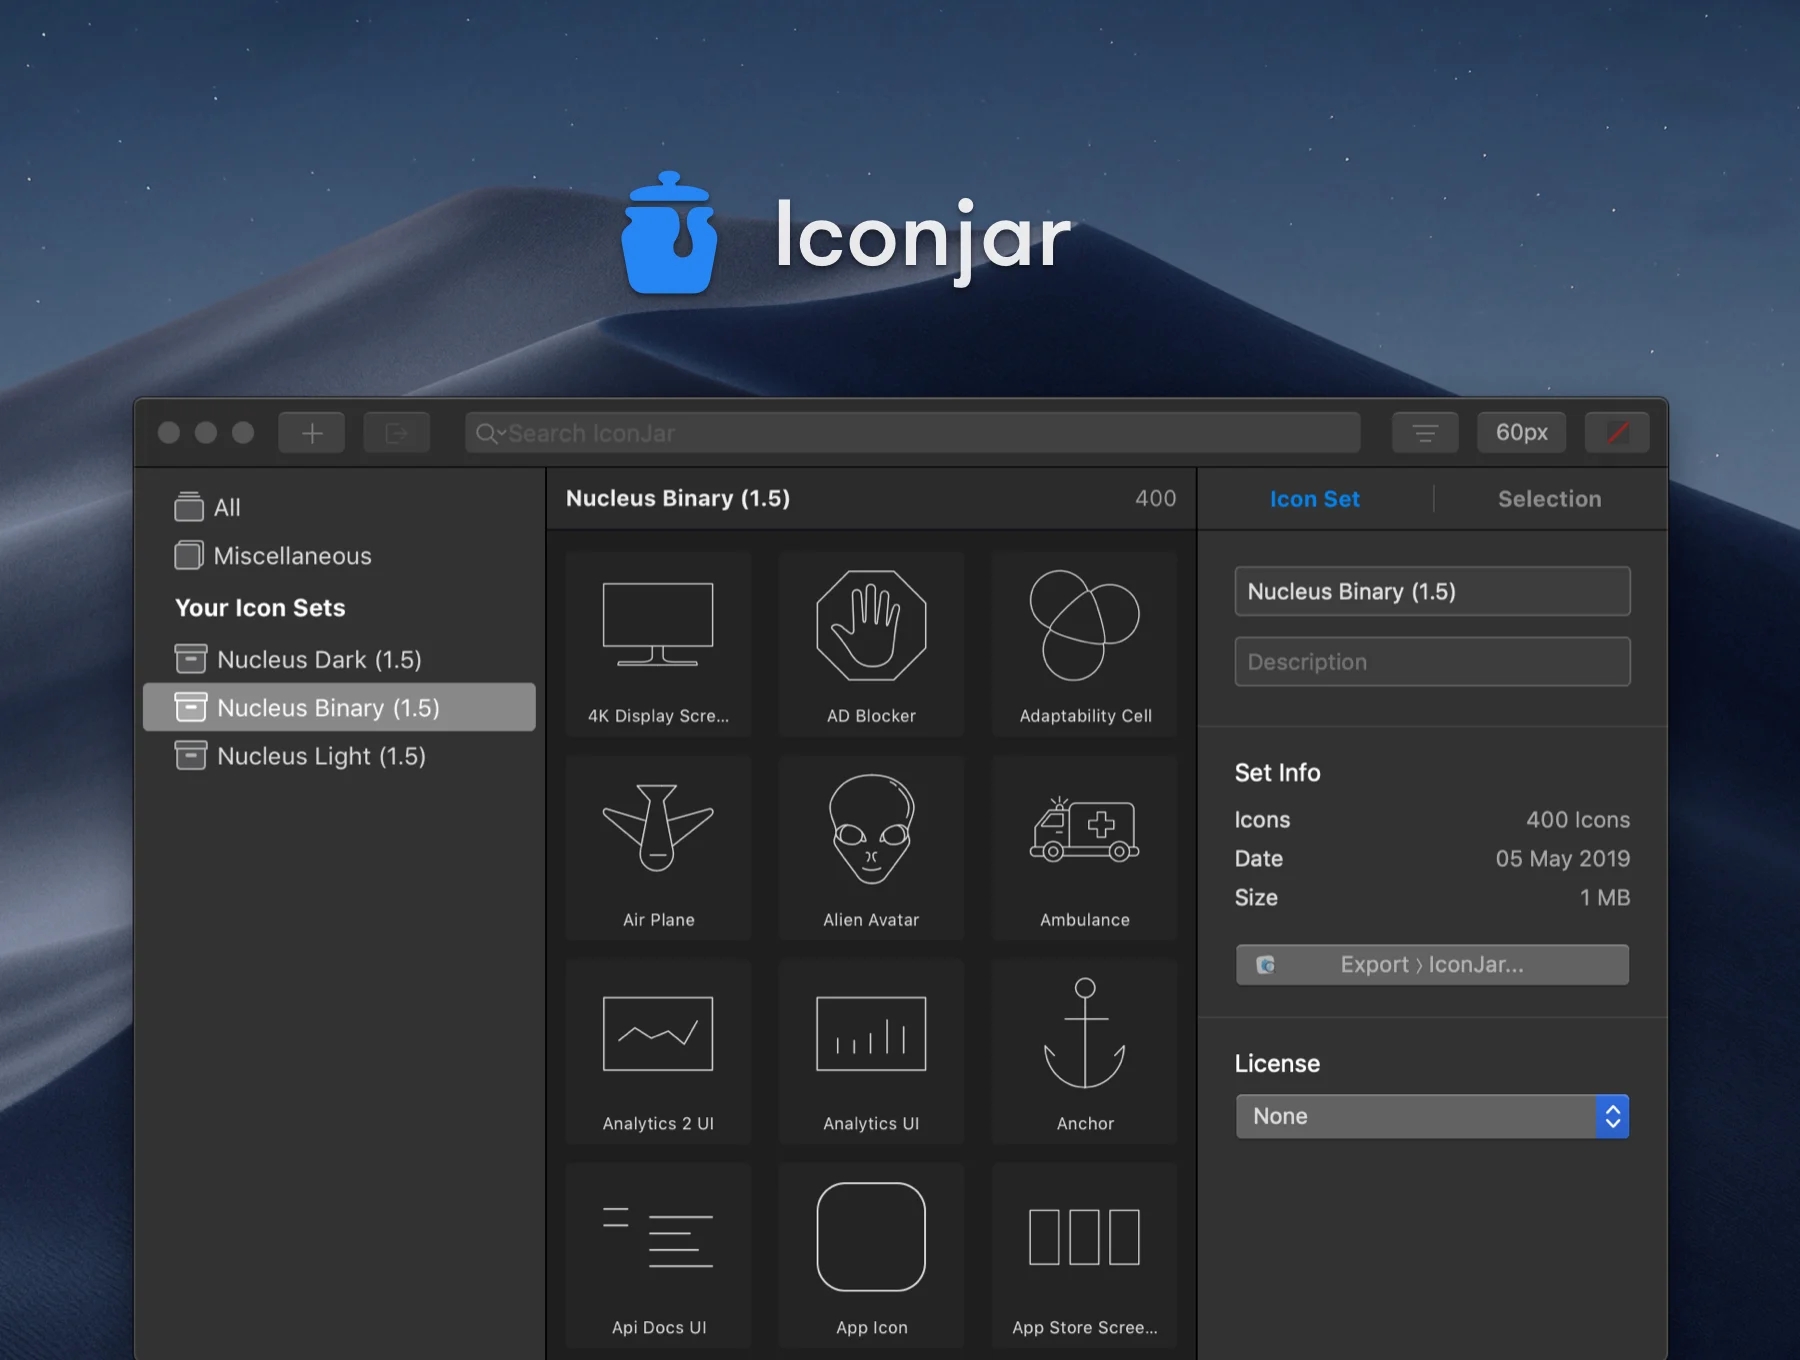Click the Nucleus Dark archive box icon
This screenshot has width=1800, height=1360.
191,659
